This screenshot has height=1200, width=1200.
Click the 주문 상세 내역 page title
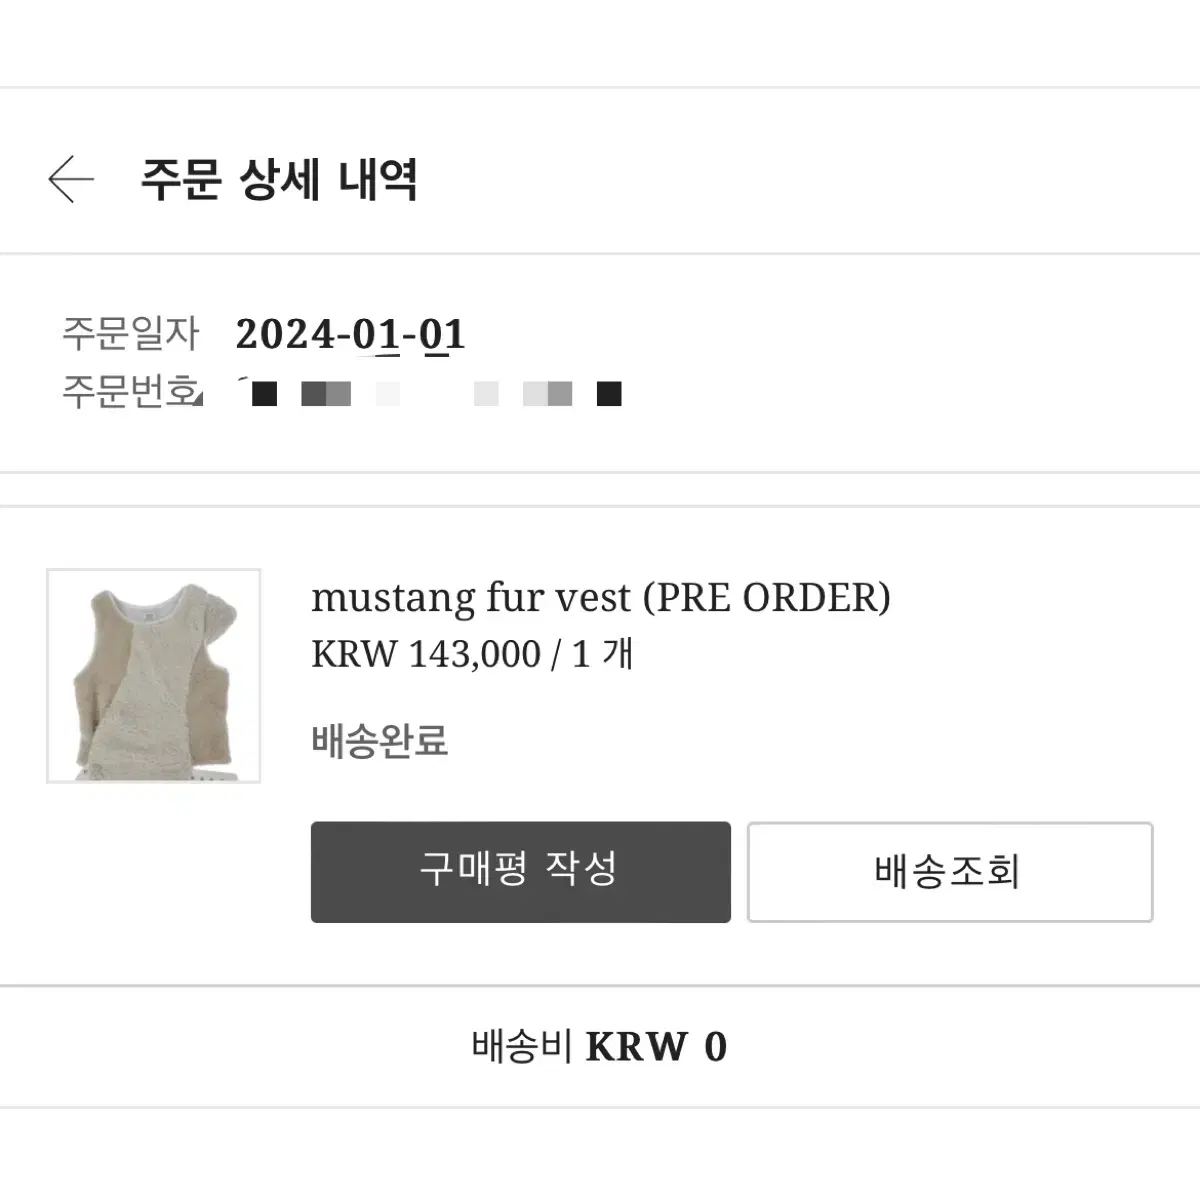(x=279, y=180)
